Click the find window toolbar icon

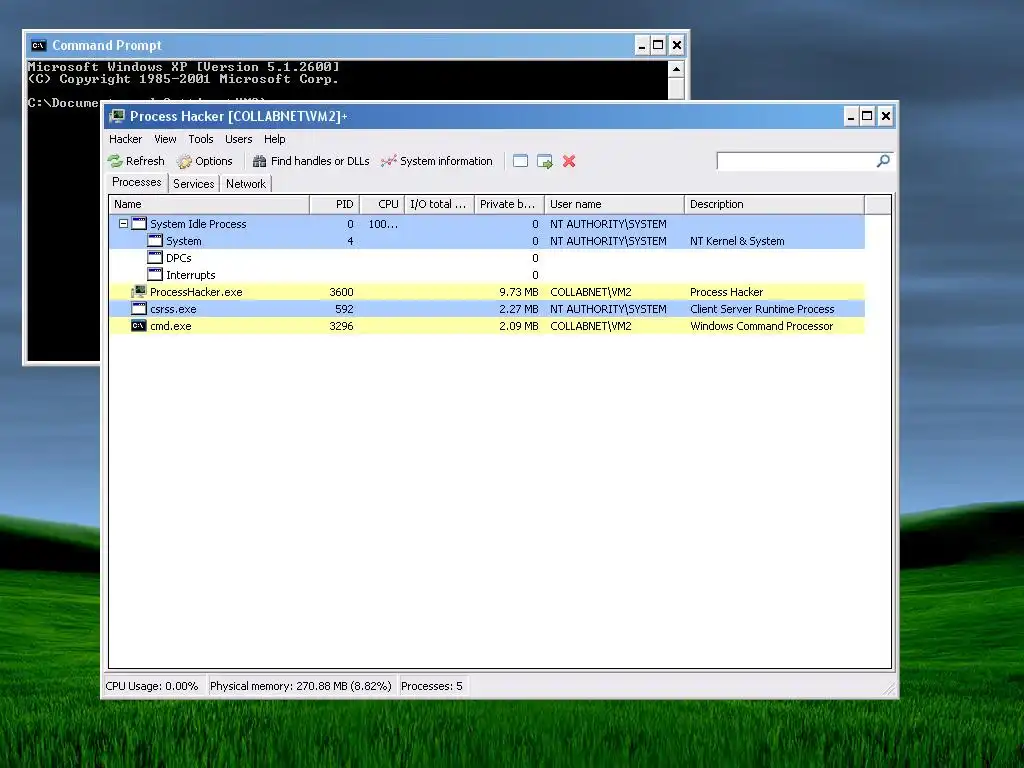[x=520, y=161]
